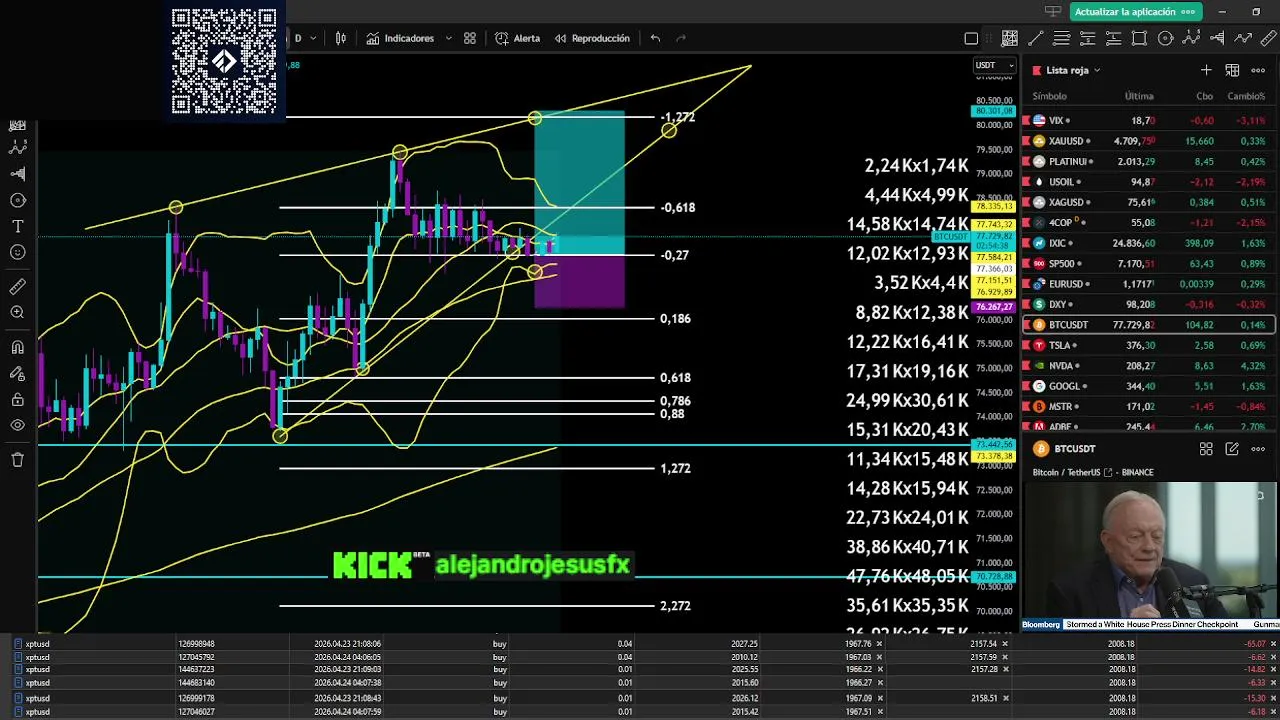Select the Text tool in left sidebar
Screen dimensions: 1280x720
tap(17, 226)
